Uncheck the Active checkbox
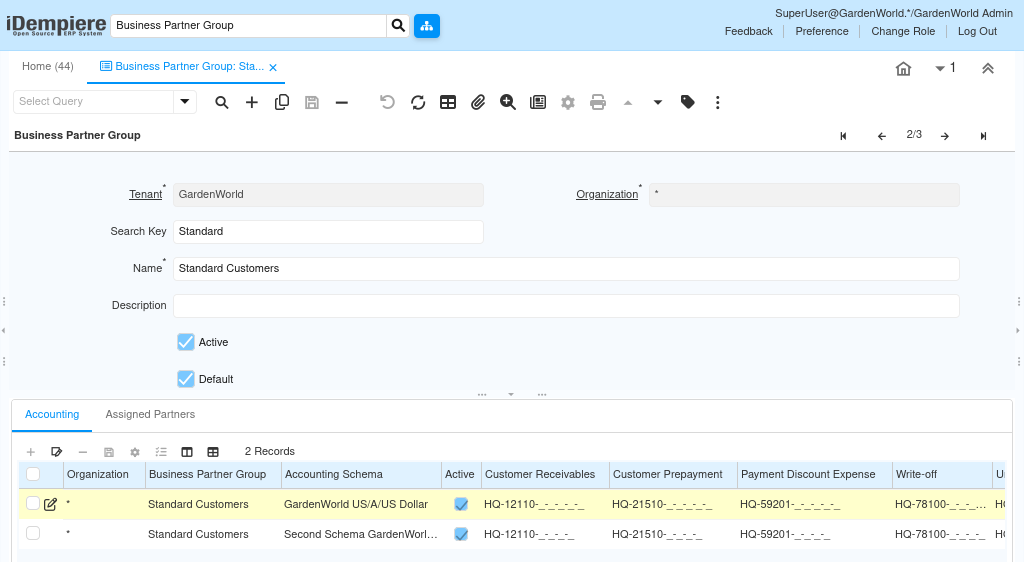This screenshot has width=1024, height=562. pyautogui.click(x=186, y=342)
